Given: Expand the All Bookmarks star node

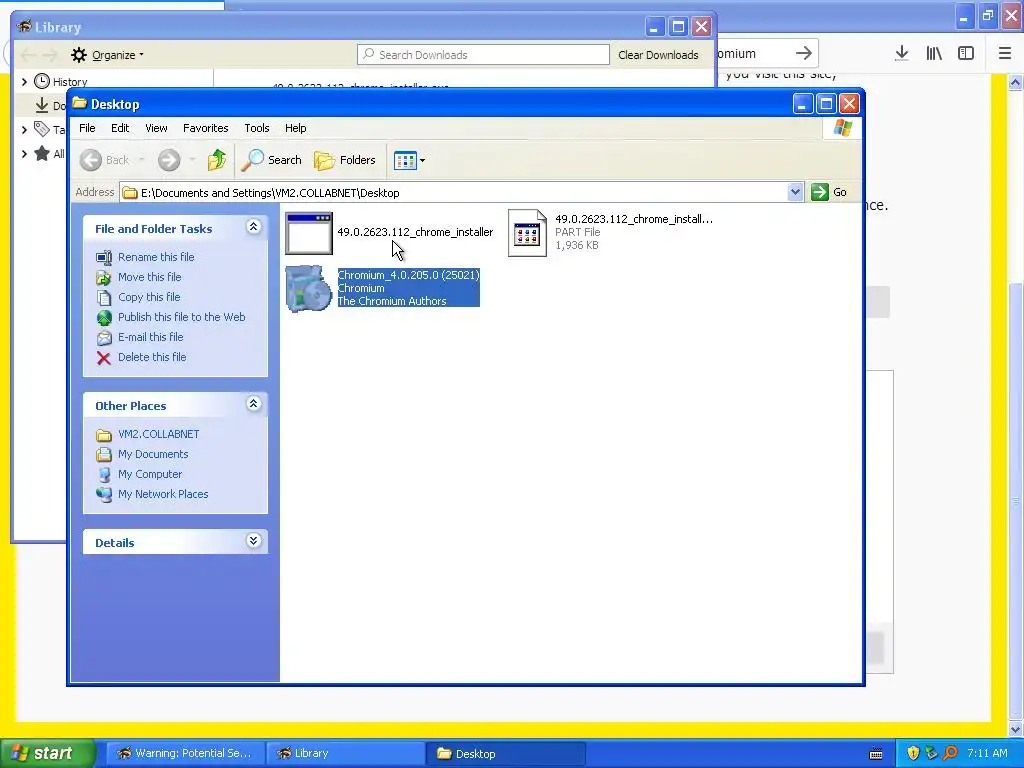Looking at the screenshot, I should click(25, 153).
